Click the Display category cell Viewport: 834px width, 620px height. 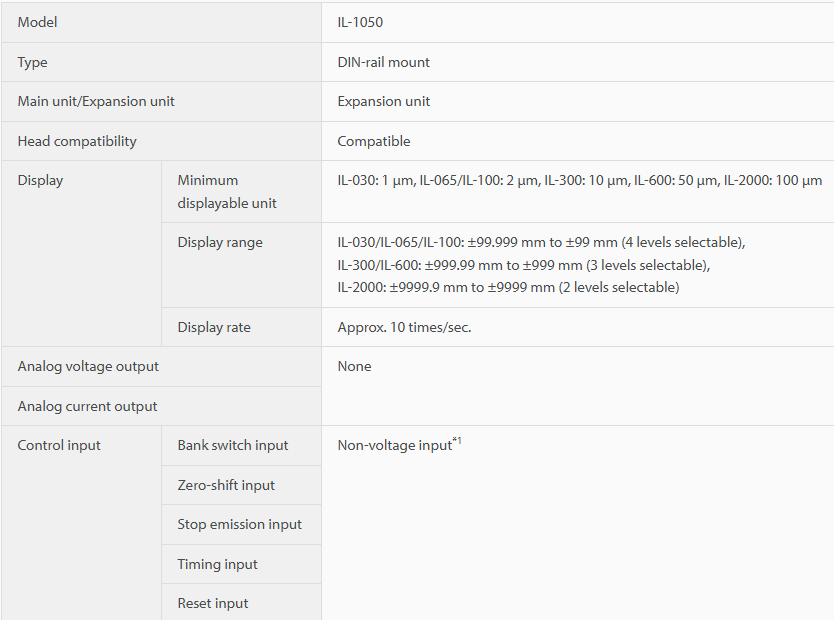tap(81, 254)
